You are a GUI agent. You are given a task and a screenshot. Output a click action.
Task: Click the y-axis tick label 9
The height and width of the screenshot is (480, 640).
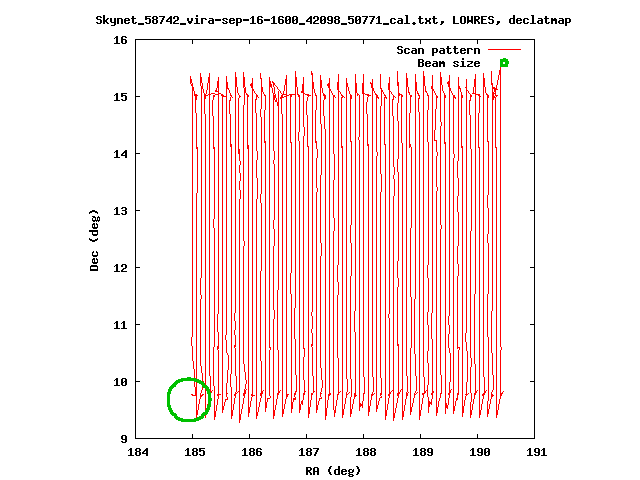(124, 439)
